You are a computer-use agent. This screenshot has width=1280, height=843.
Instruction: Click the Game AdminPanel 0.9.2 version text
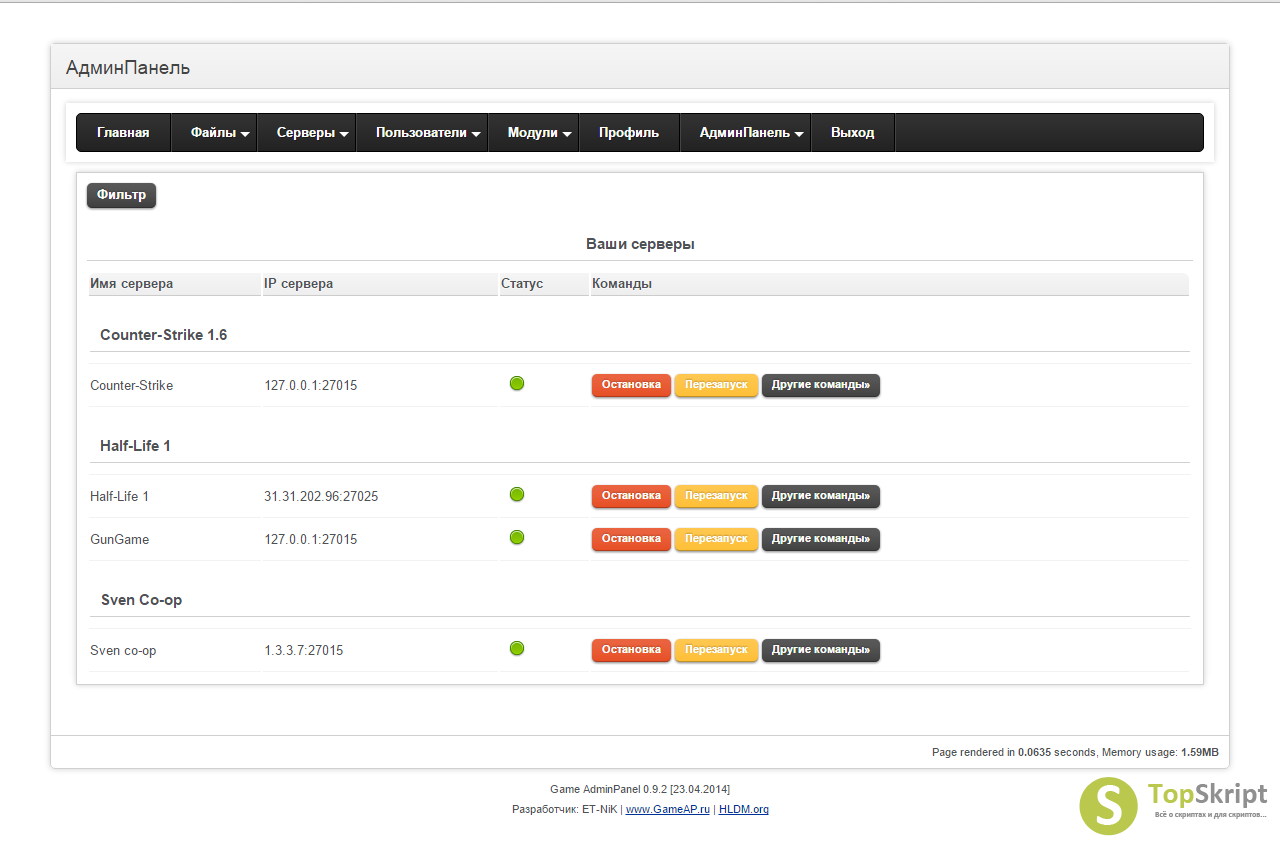point(640,790)
